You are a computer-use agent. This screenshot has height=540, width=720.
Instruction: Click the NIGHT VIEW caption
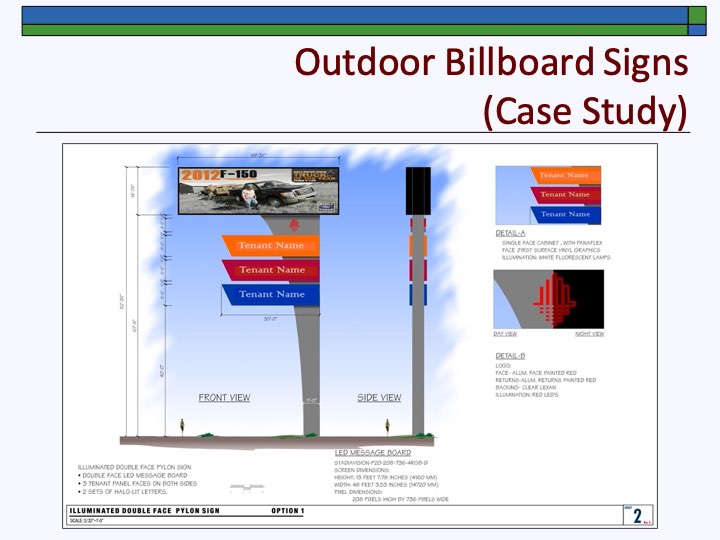pyautogui.click(x=589, y=334)
